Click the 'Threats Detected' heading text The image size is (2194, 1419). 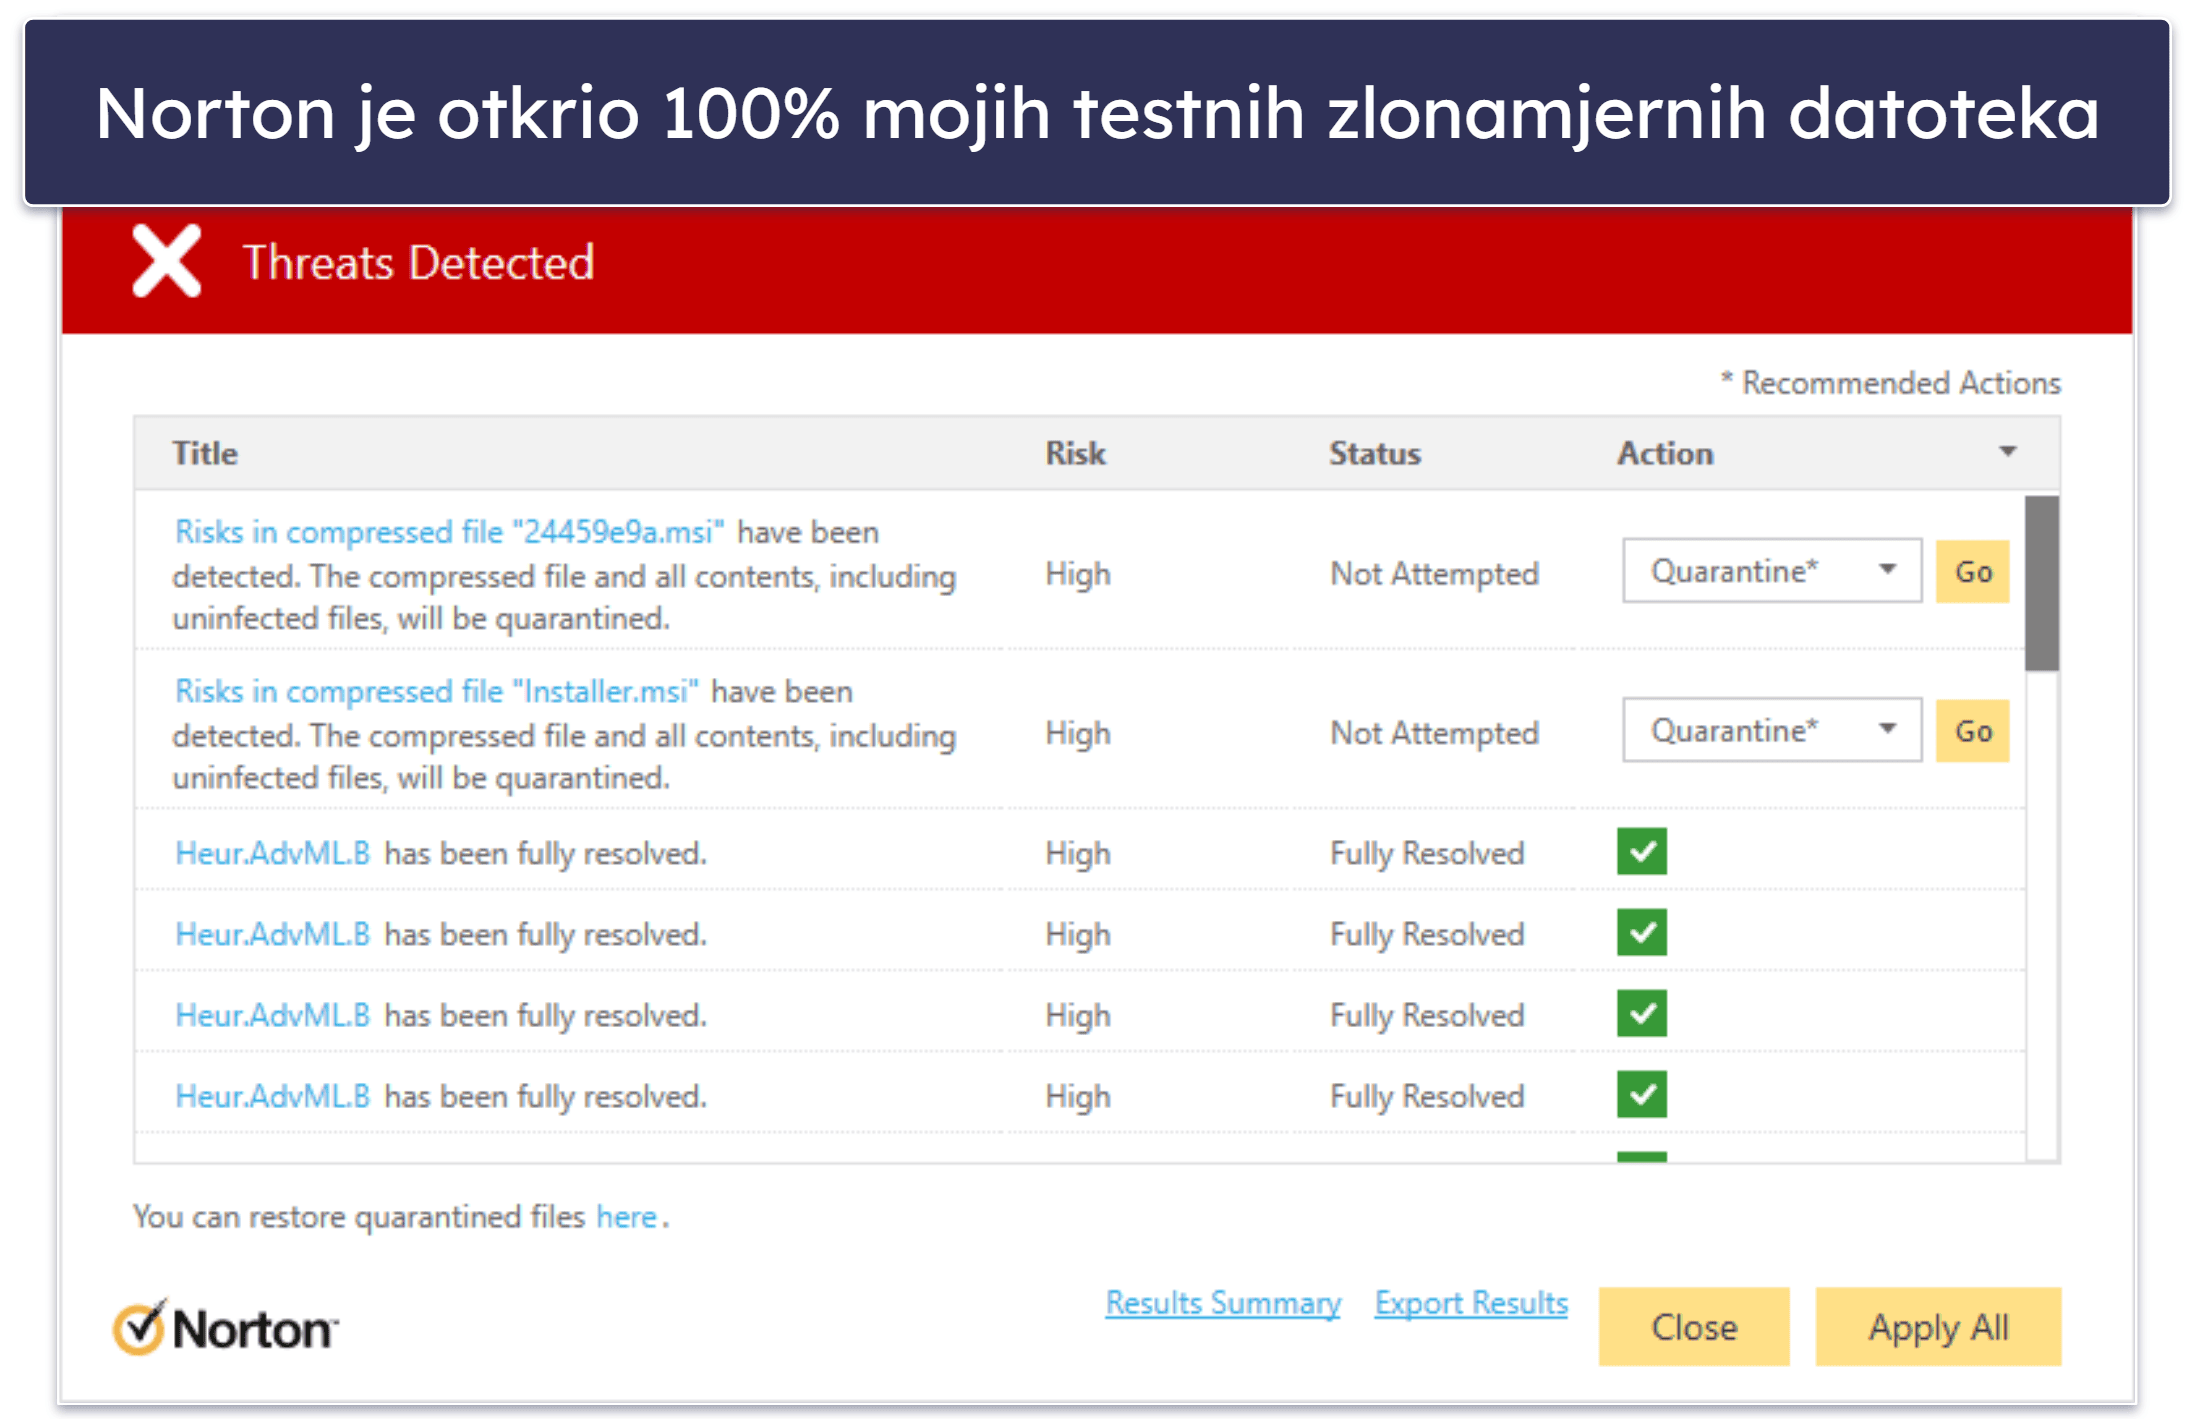coord(418,262)
